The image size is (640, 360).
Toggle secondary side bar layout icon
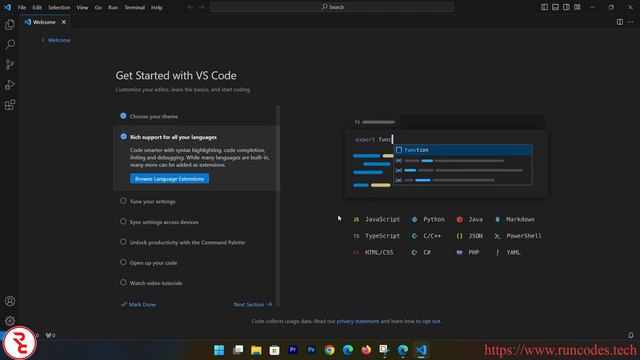click(566, 7)
